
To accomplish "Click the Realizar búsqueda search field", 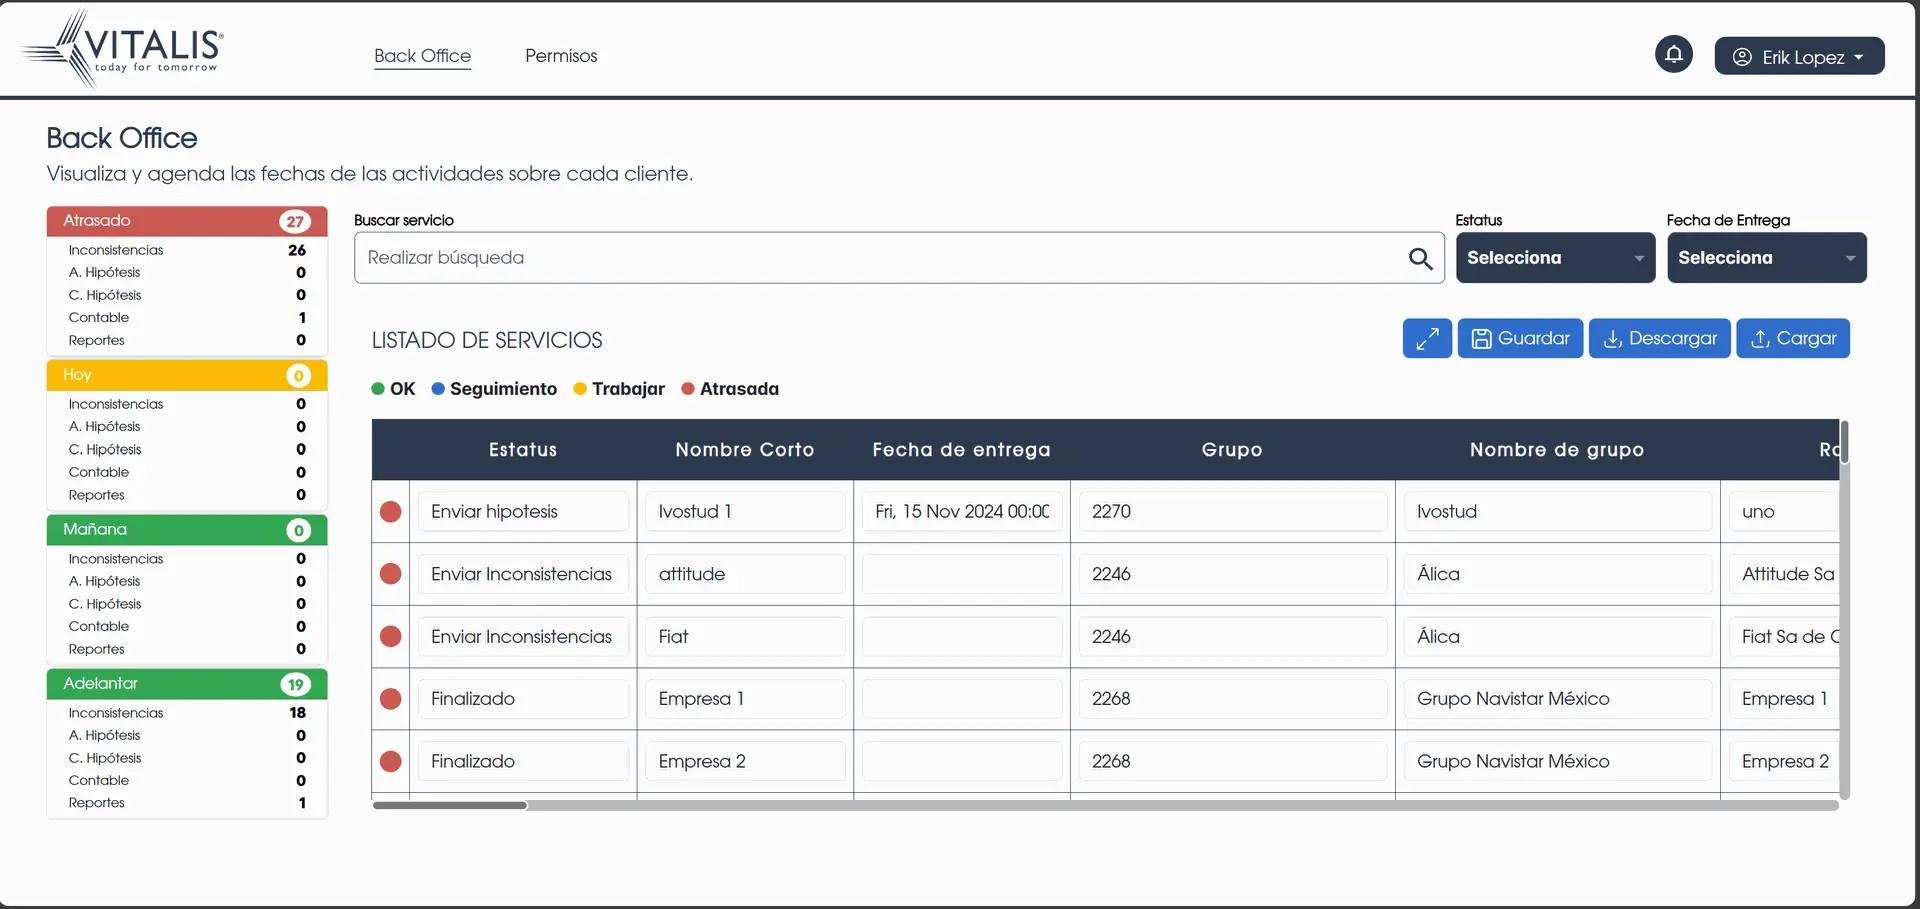I will [x=880, y=258].
